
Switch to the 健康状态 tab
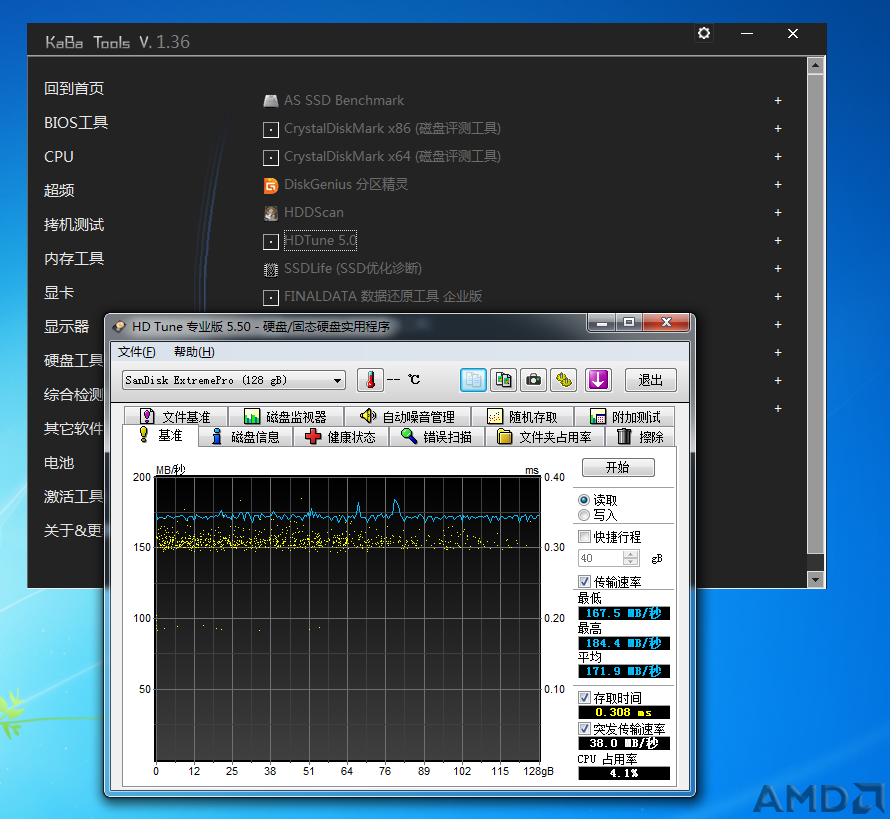[x=341, y=436]
